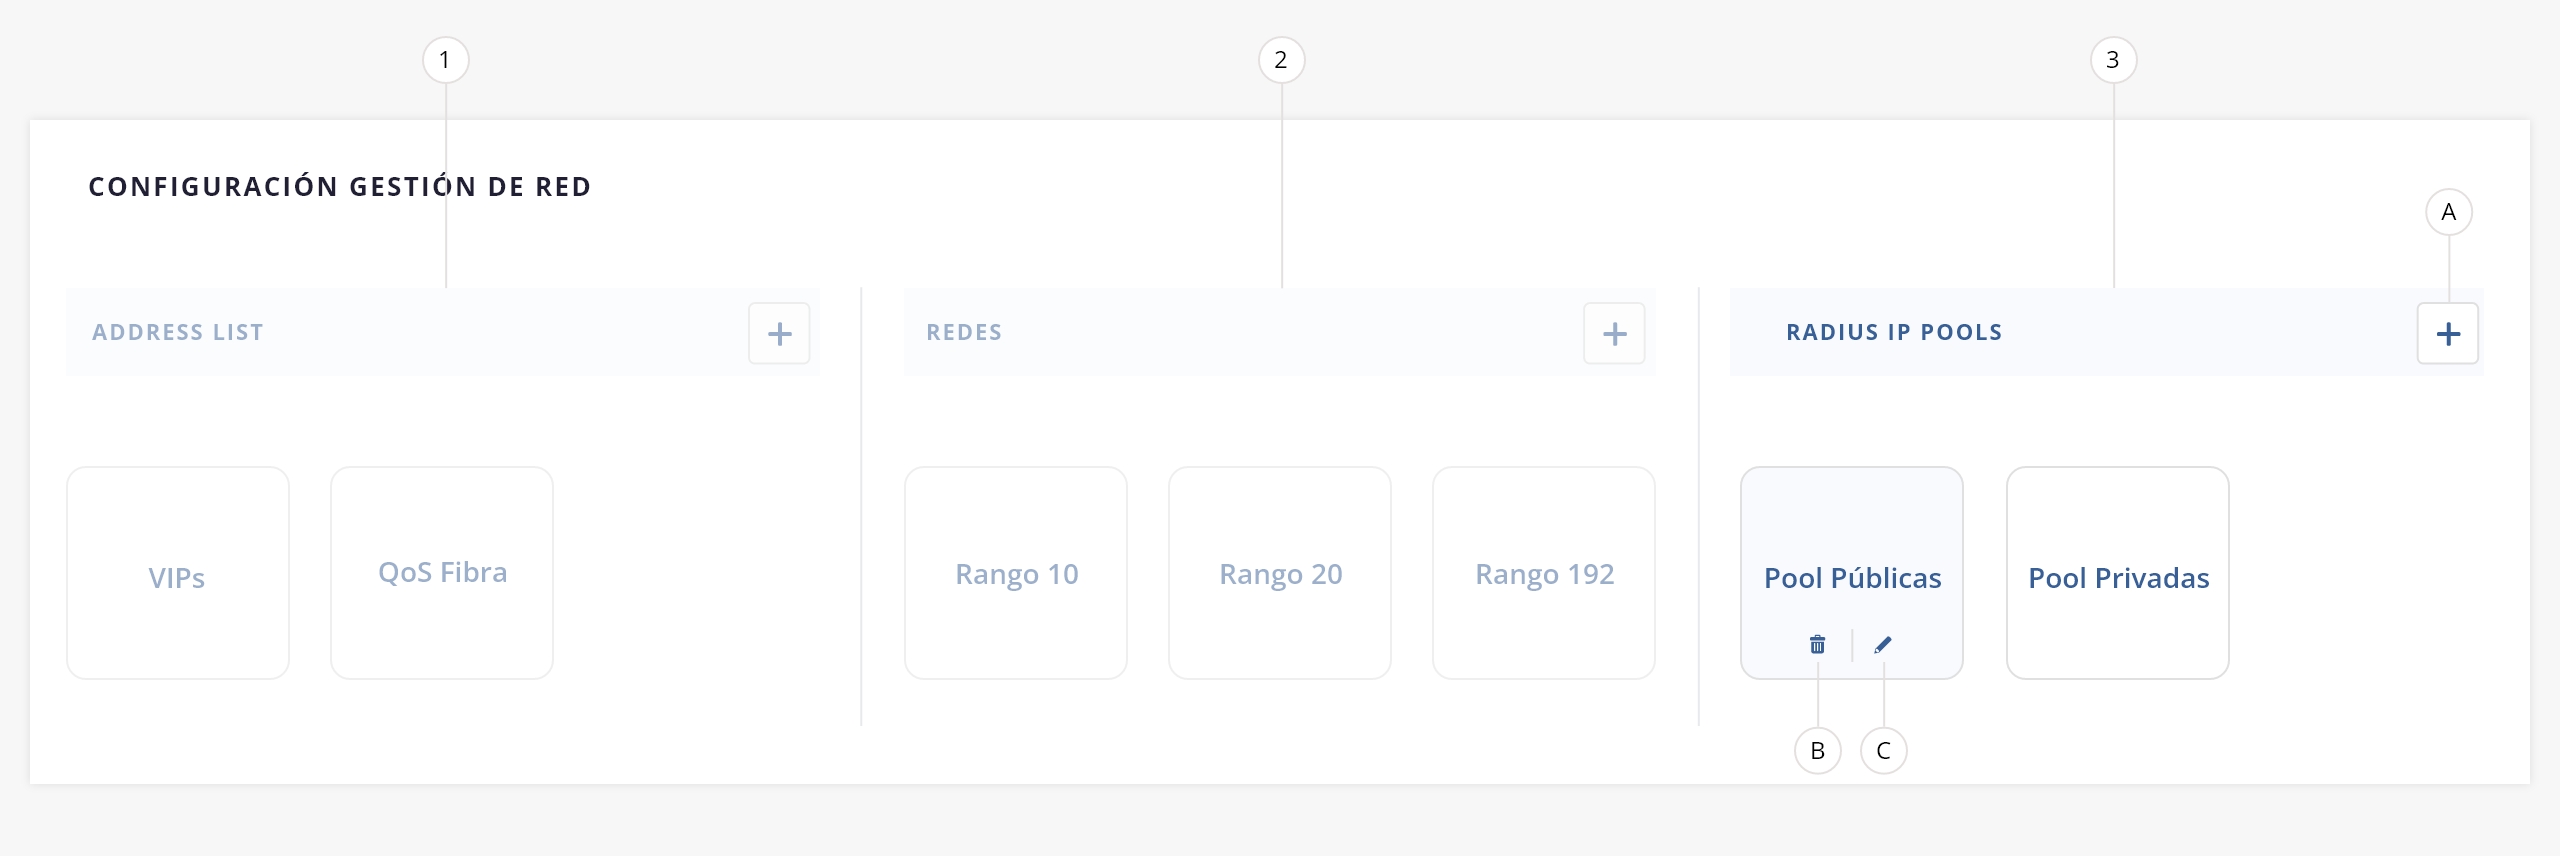Edit the Pool Públicas pool
The height and width of the screenshot is (856, 2560).
coord(1883,645)
